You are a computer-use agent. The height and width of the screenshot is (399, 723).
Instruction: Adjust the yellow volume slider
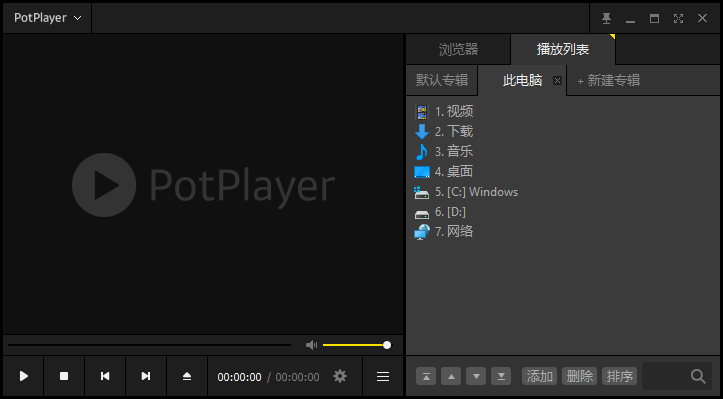click(356, 345)
